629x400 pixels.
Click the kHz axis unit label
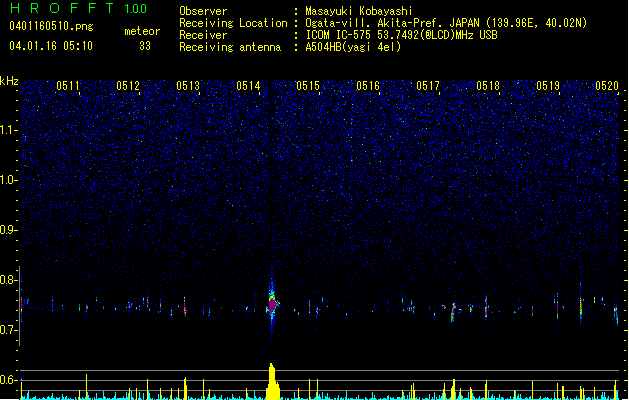9,81
